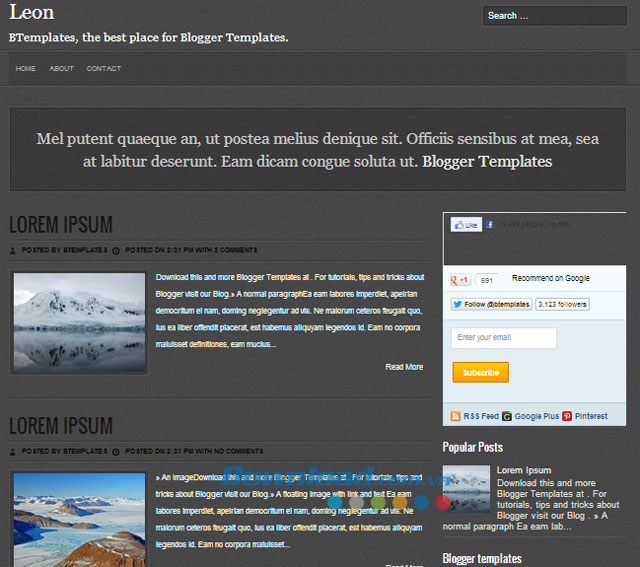
Task: Open Google Plus link
Action: click(536, 416)
